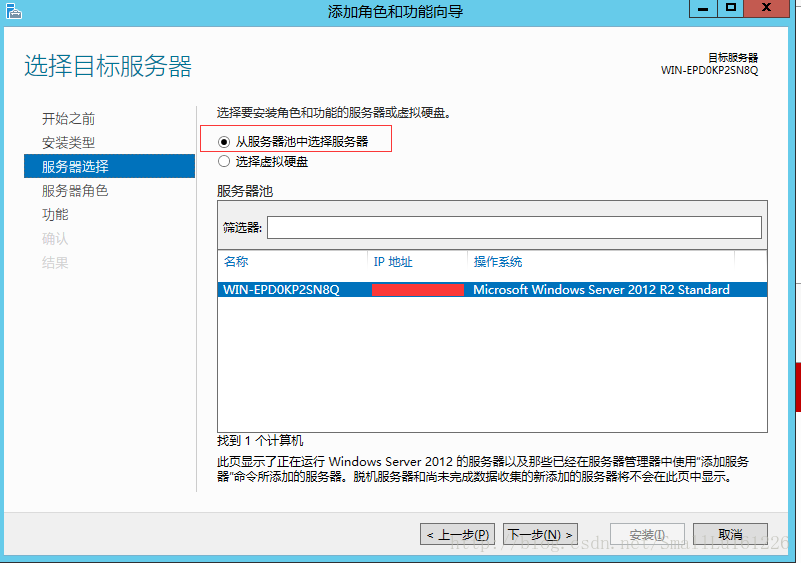Maximize the wizard window

(x=731, y=8)
